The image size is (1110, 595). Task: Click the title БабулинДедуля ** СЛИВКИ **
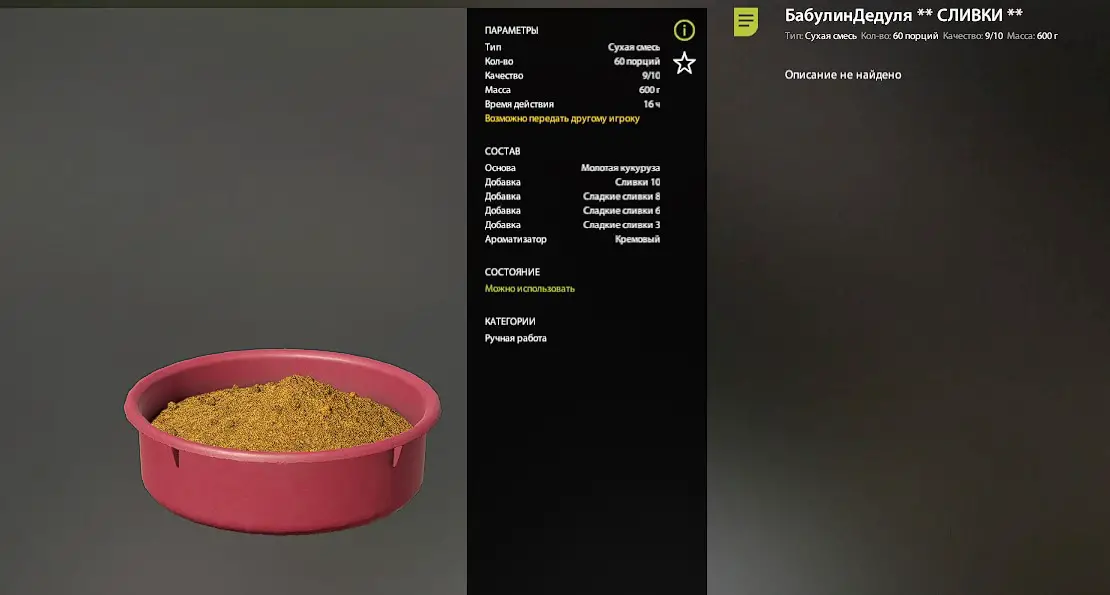tap(903, 15)
